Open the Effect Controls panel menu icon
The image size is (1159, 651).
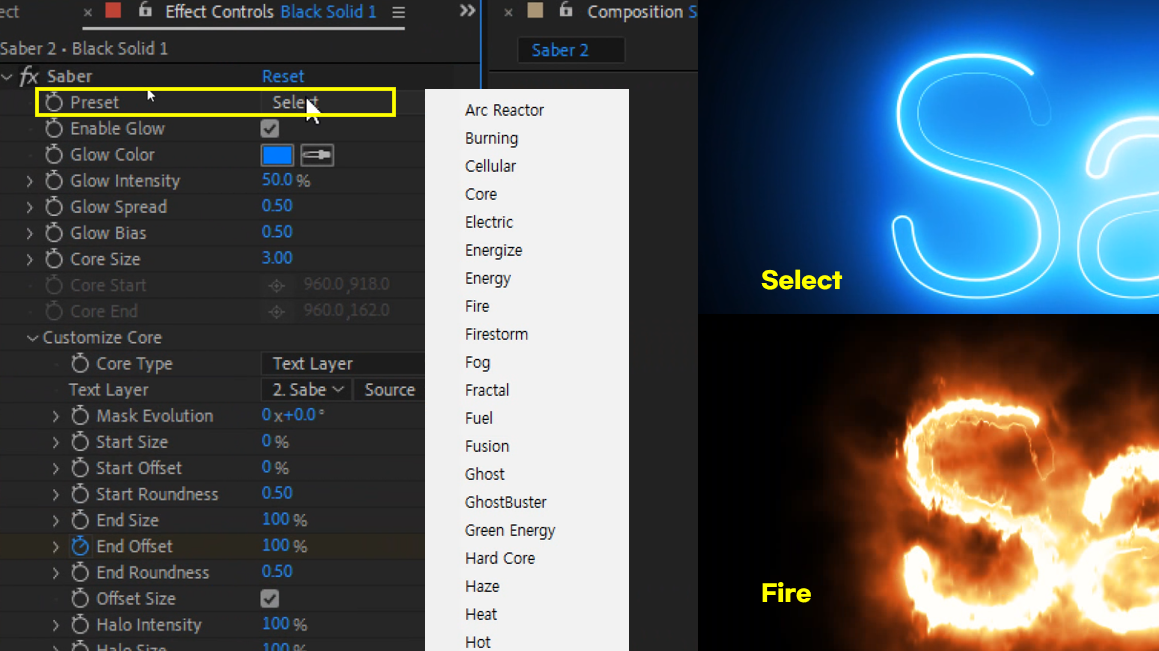pyautogui.click(x=398, y=12)
